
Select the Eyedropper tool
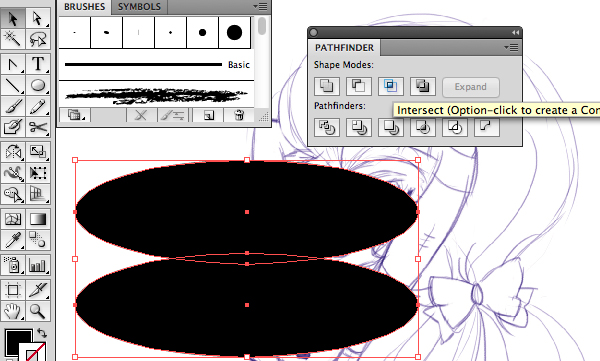click(x=13, y=240)
